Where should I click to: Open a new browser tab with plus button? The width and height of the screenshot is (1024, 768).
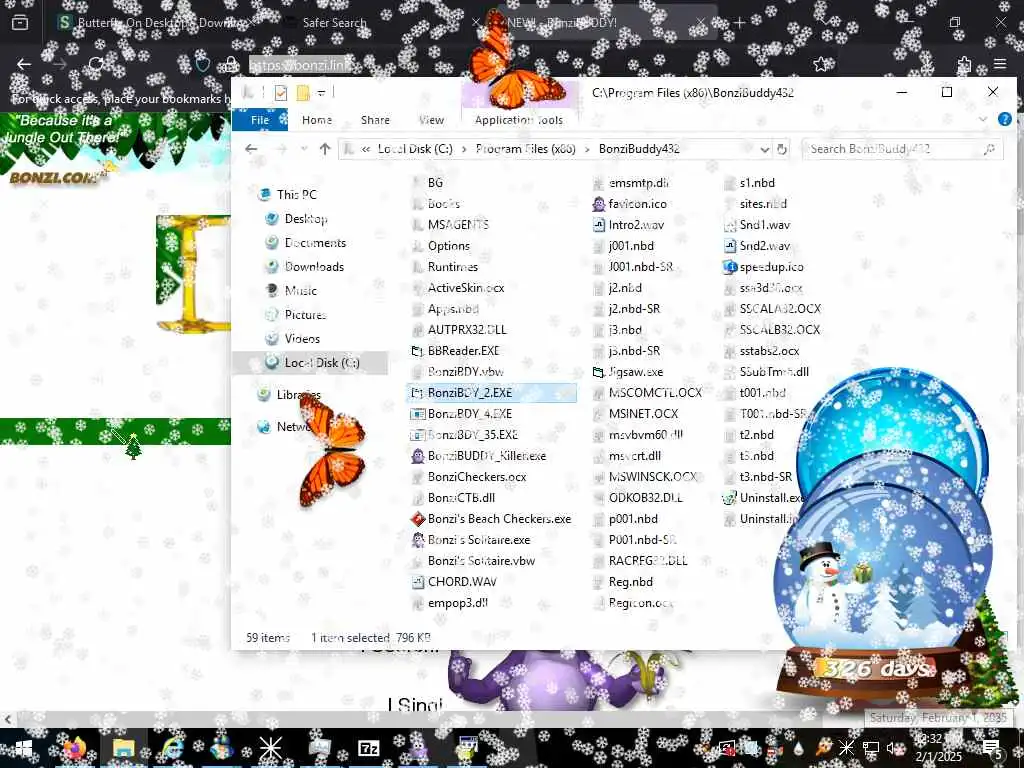[739, 22]
